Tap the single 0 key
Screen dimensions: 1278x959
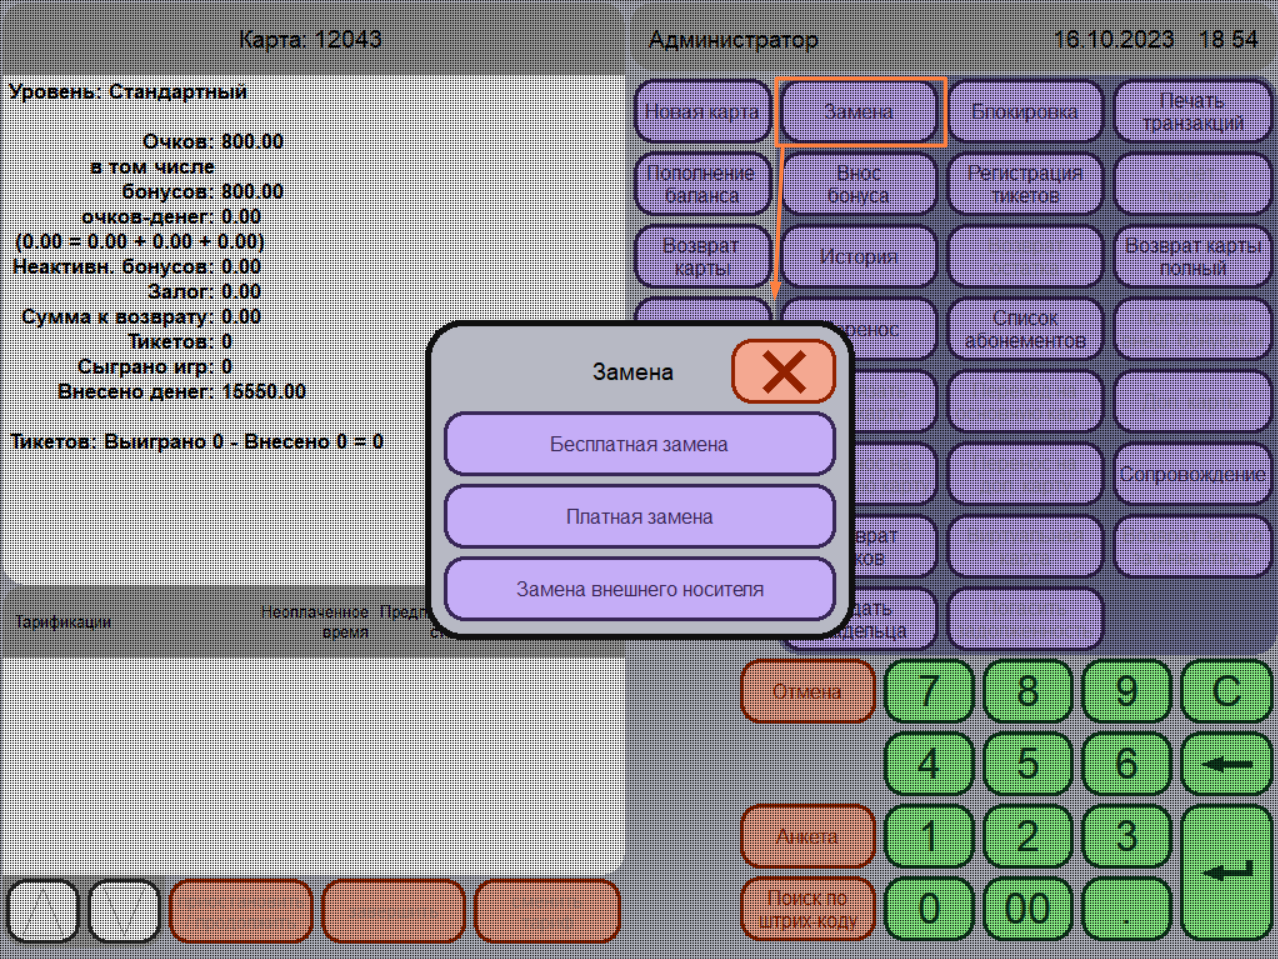pos(930,909)
